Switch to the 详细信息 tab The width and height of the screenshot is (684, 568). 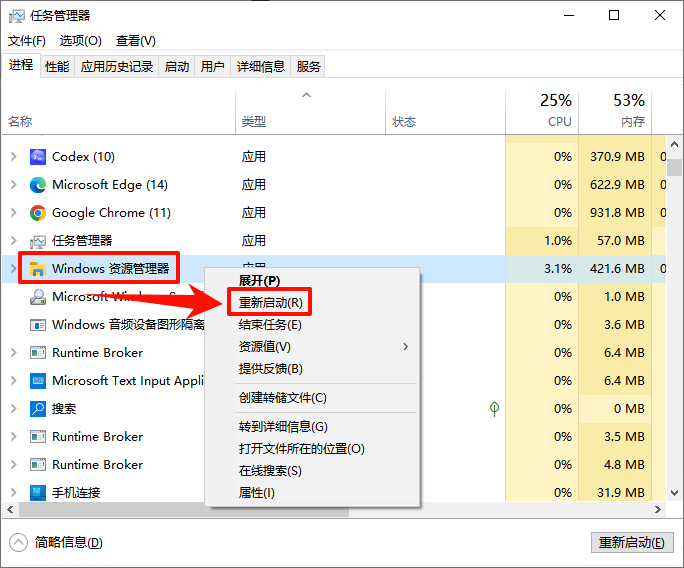[x=260, y=67]
